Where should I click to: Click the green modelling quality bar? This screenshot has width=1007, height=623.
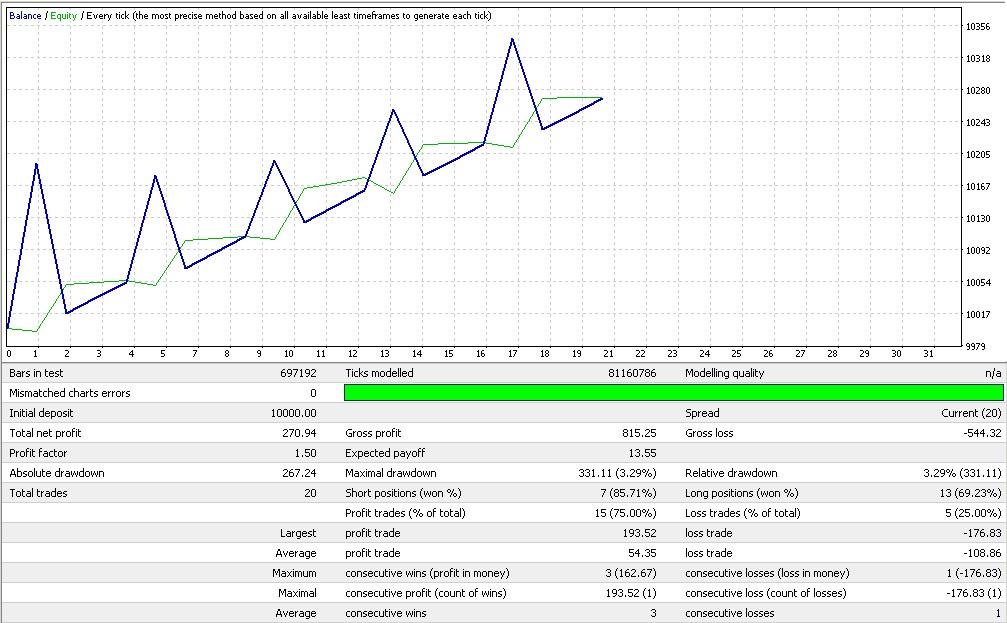(673, 393)
